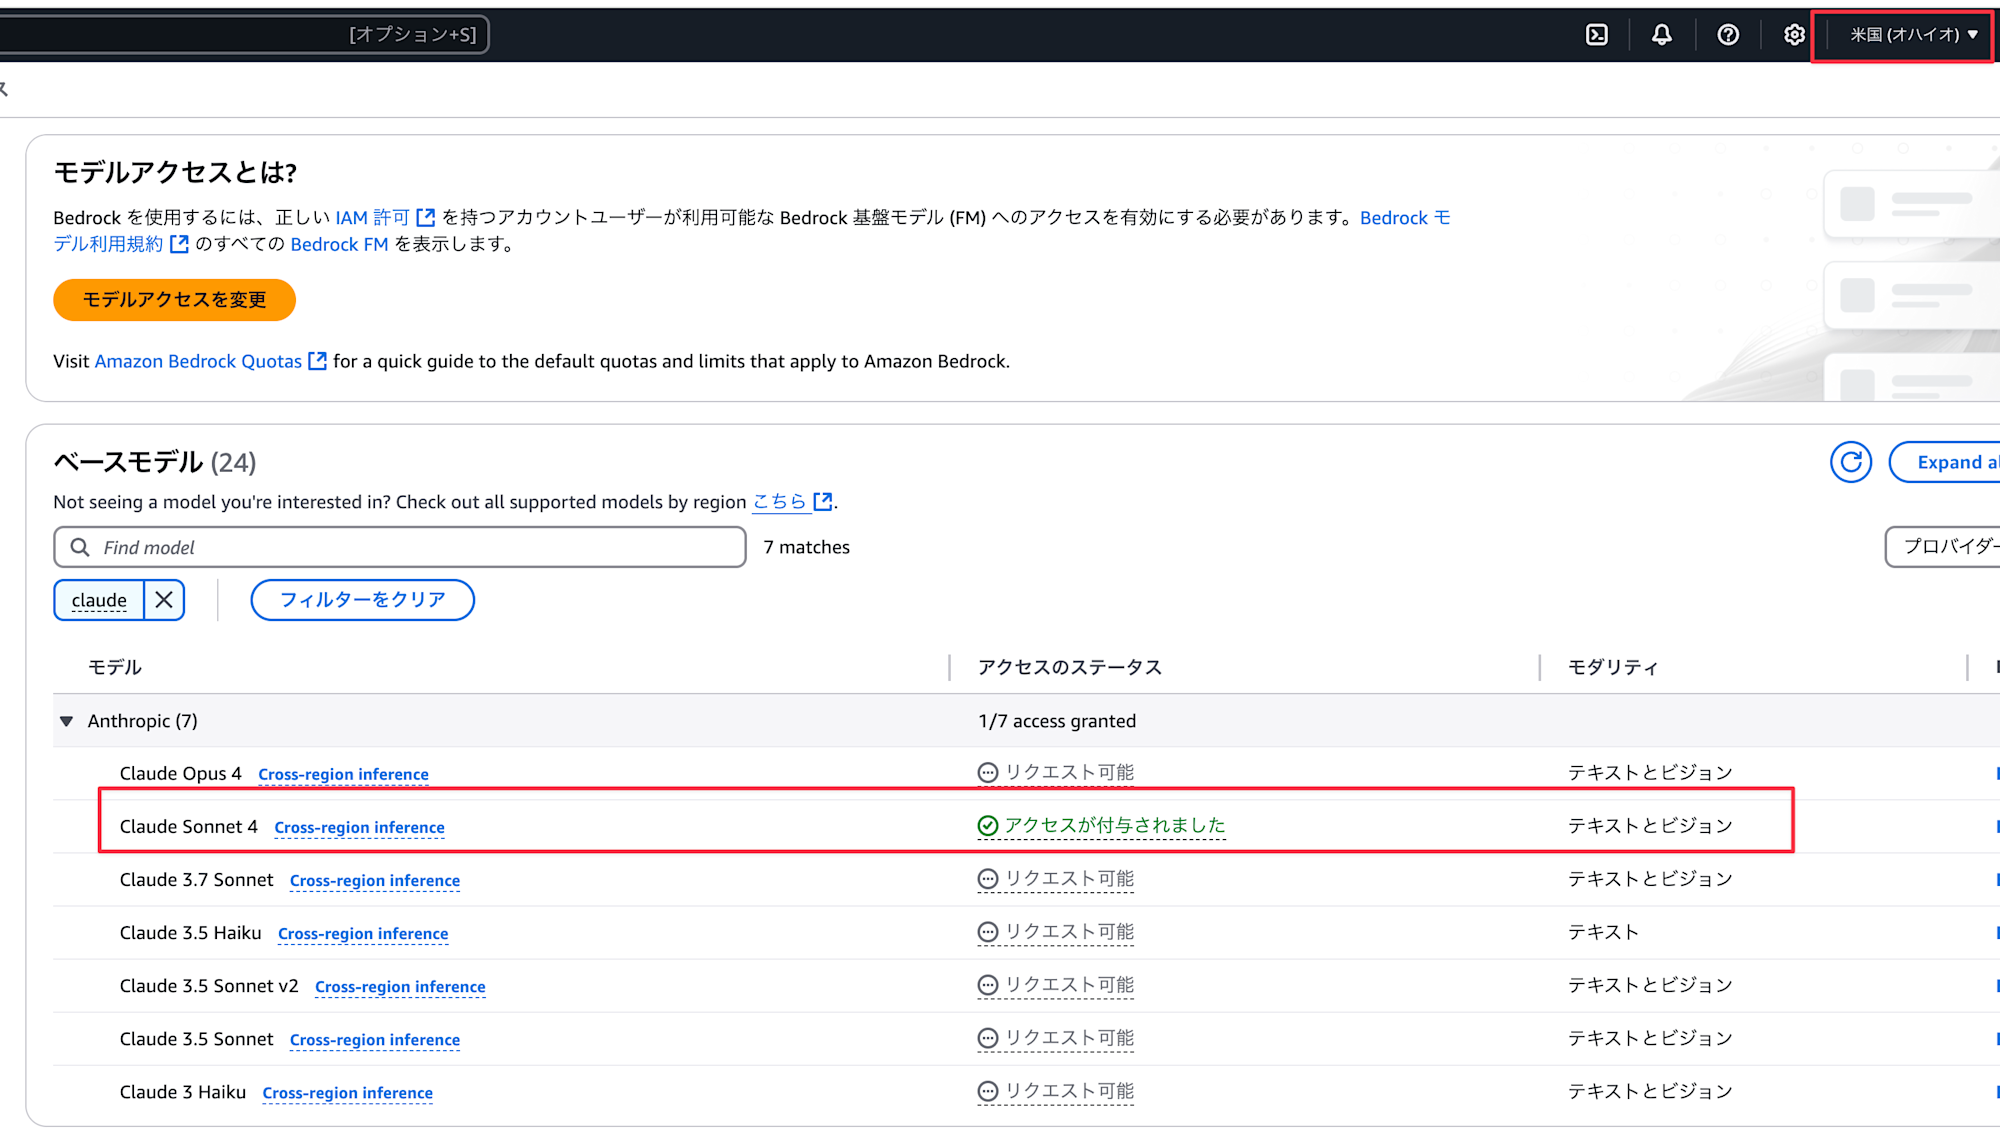Click リクエスト可能 status for Claude 3.7 Sonnet
Image resolution: width=2000 pixels, height=1135 pixels.
pyautogui.click(x=1056, y=879)
